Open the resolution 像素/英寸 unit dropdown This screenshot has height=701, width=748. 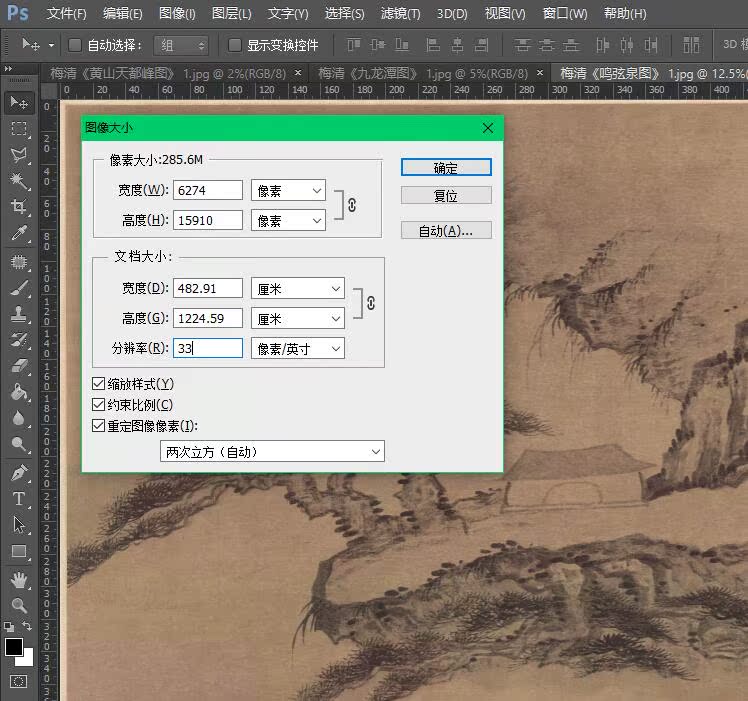[298, 348]
